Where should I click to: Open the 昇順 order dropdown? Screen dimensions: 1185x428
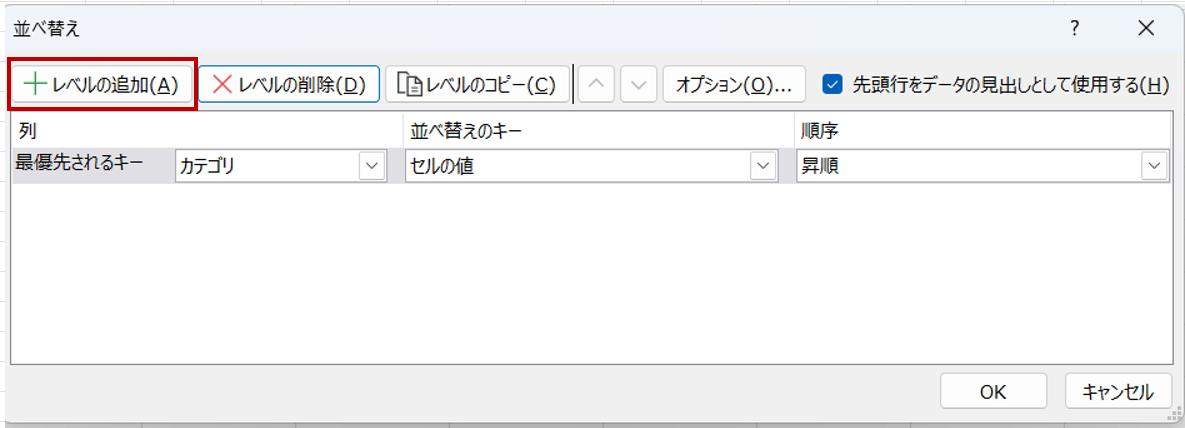point(1155,167)
